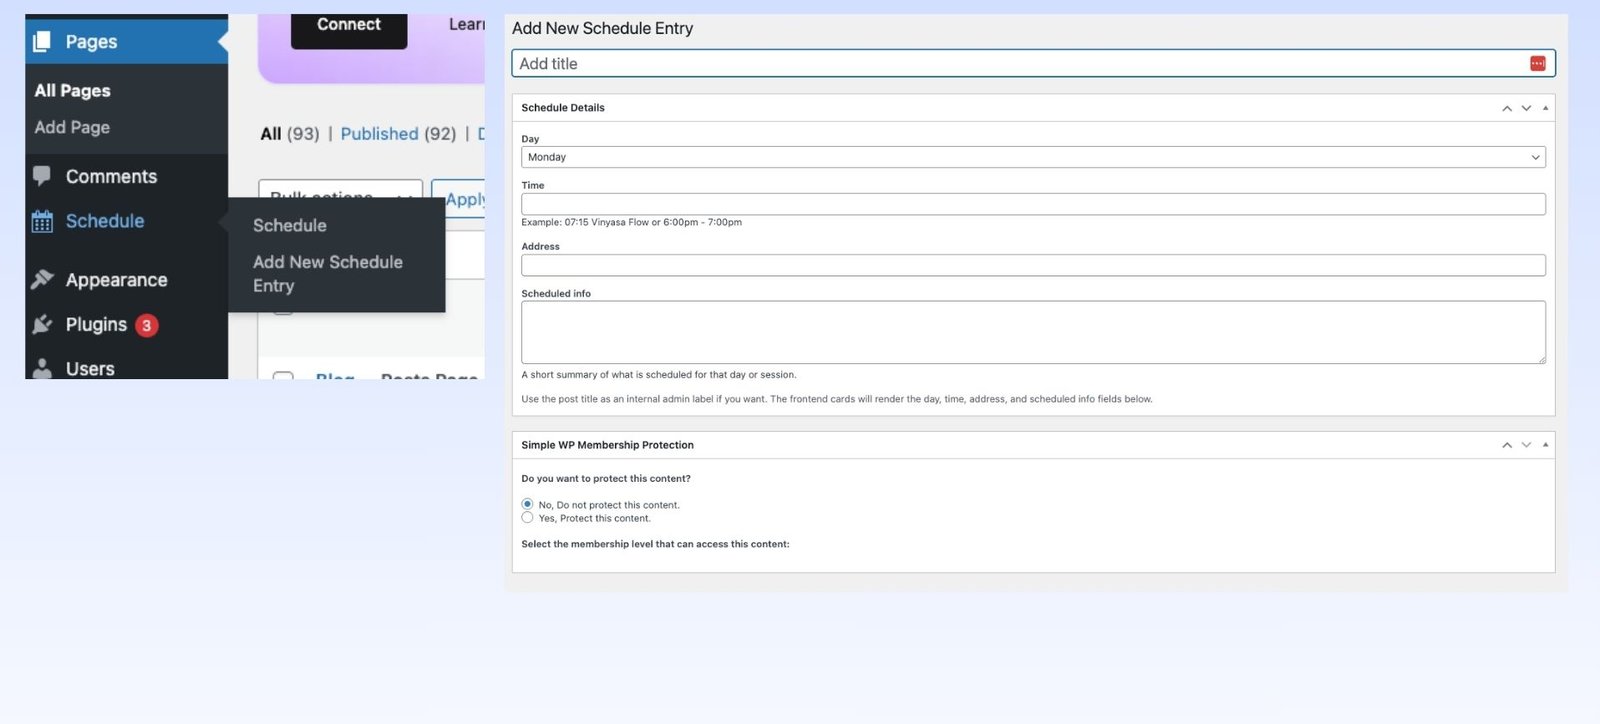Select 'Yes, Protect this content' radio
The image size is (1600, 724).
click(x=527, y=518)
